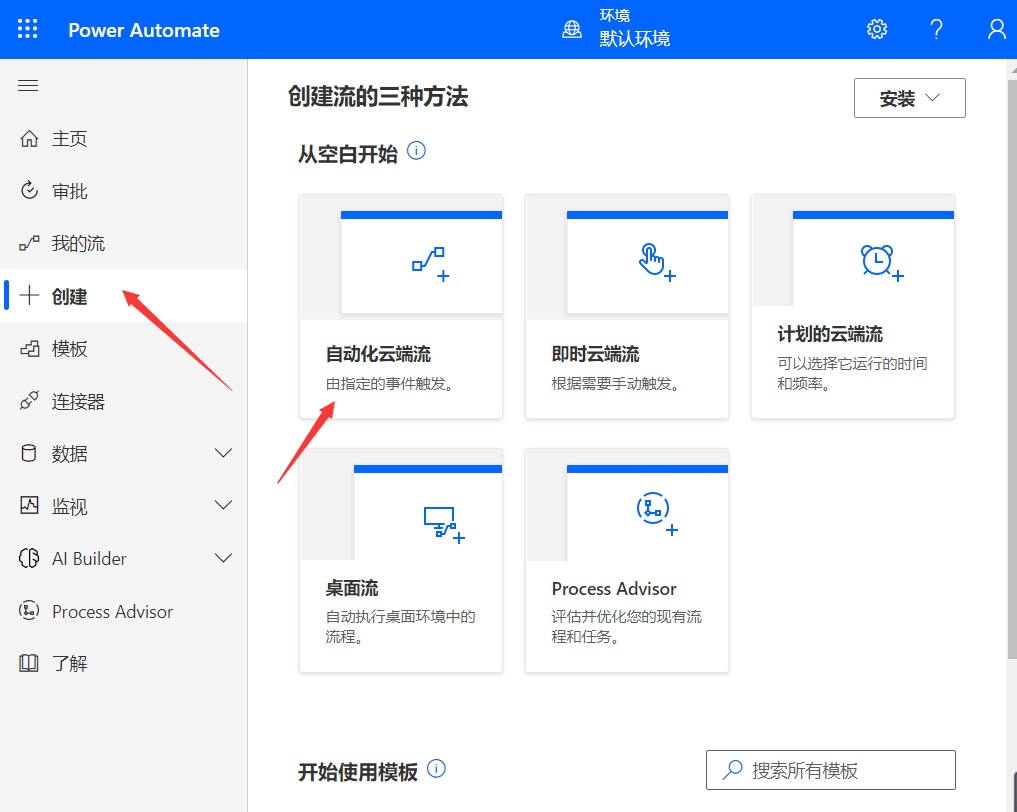The image size is (1017, 812).
Task: Open 监视 in the sidebar
Action: [x=123, y=506]
